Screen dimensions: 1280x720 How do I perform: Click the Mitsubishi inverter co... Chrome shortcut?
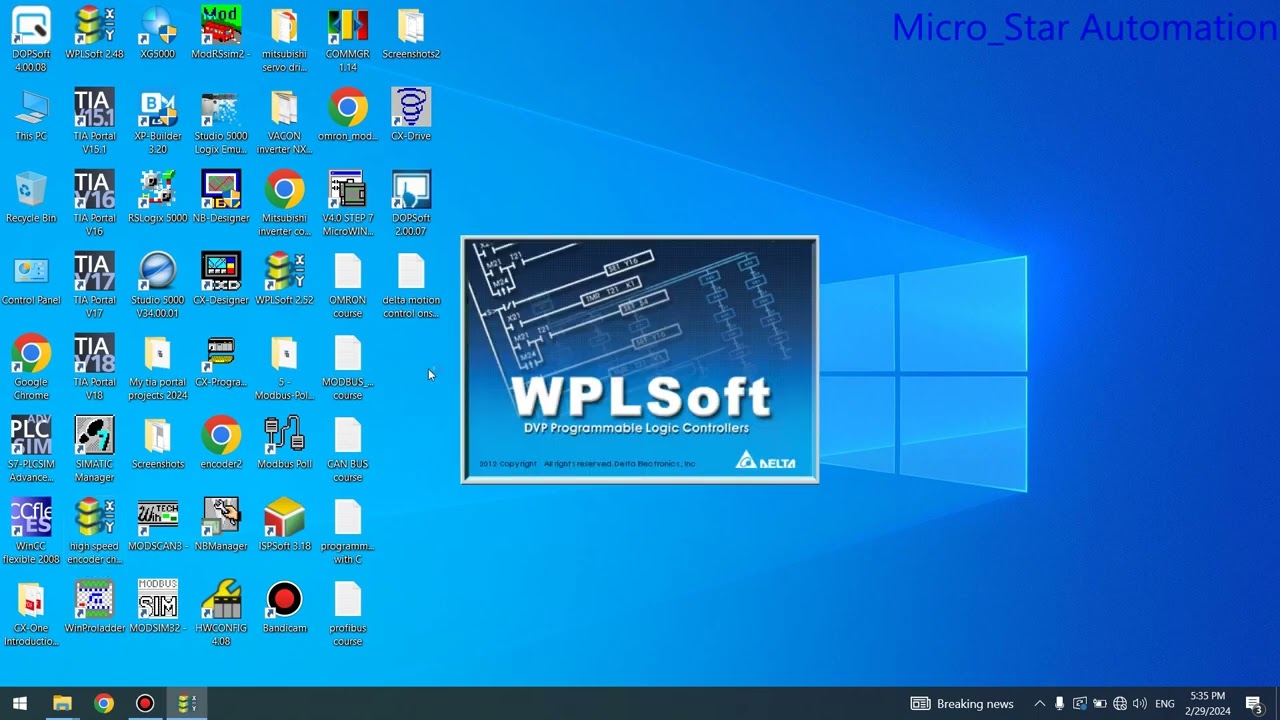click(284, 202)
